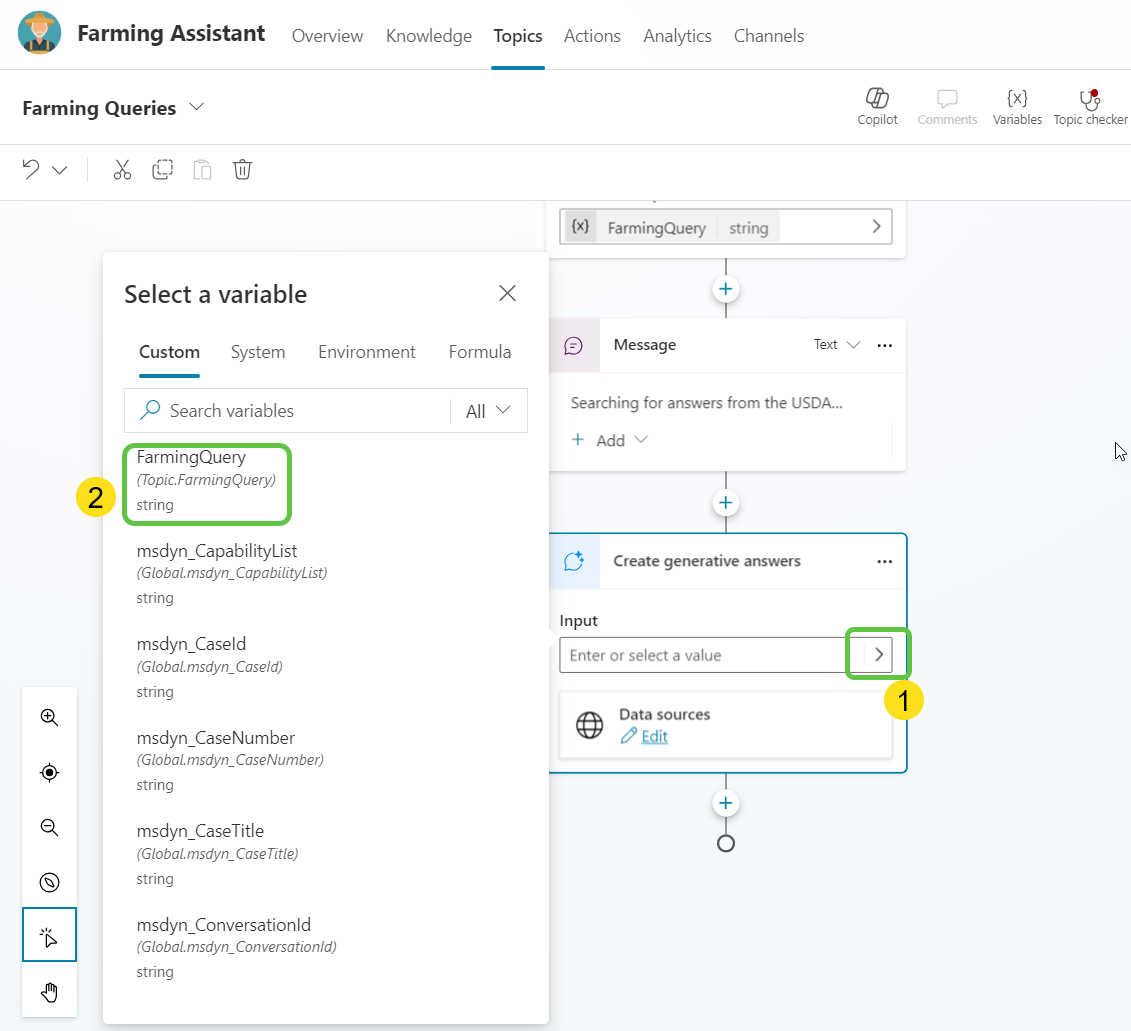Viewport: 1131px width, 1031px height.
Task: Run the Topic checker
Action: [1089, 105]
